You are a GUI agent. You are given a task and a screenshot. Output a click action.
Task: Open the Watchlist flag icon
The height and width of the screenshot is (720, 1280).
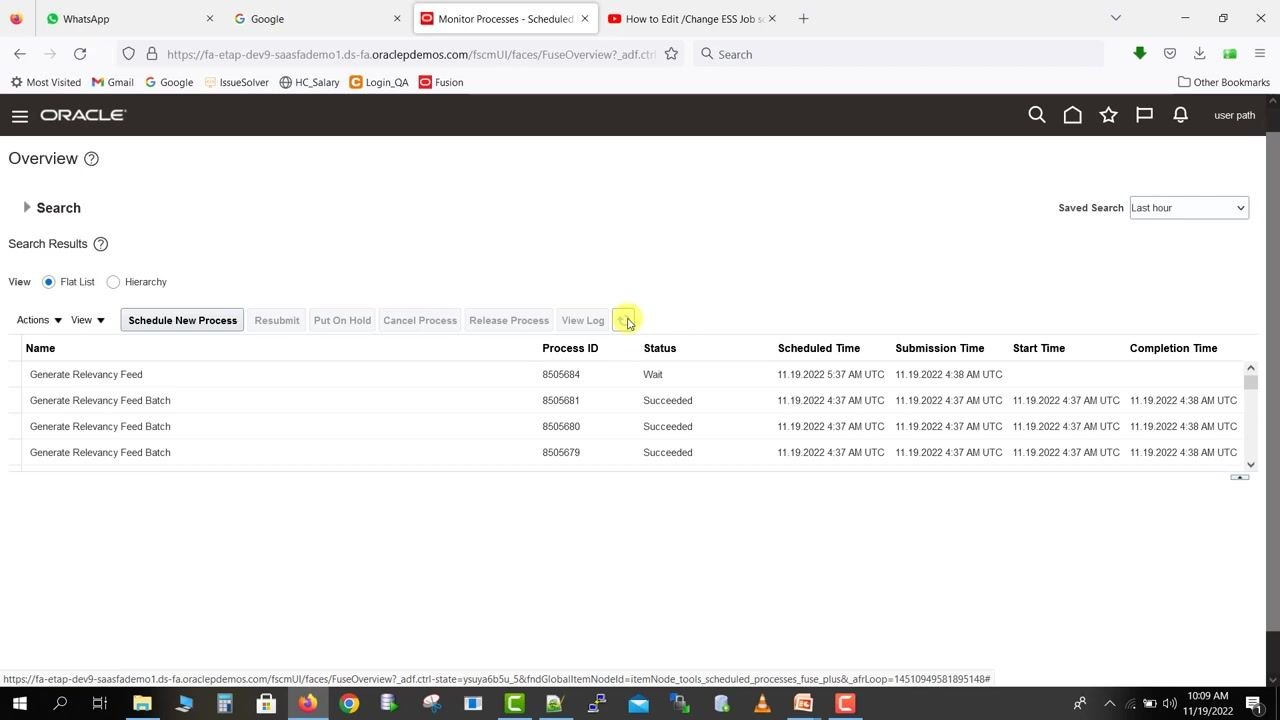[x=1144, y=115]
